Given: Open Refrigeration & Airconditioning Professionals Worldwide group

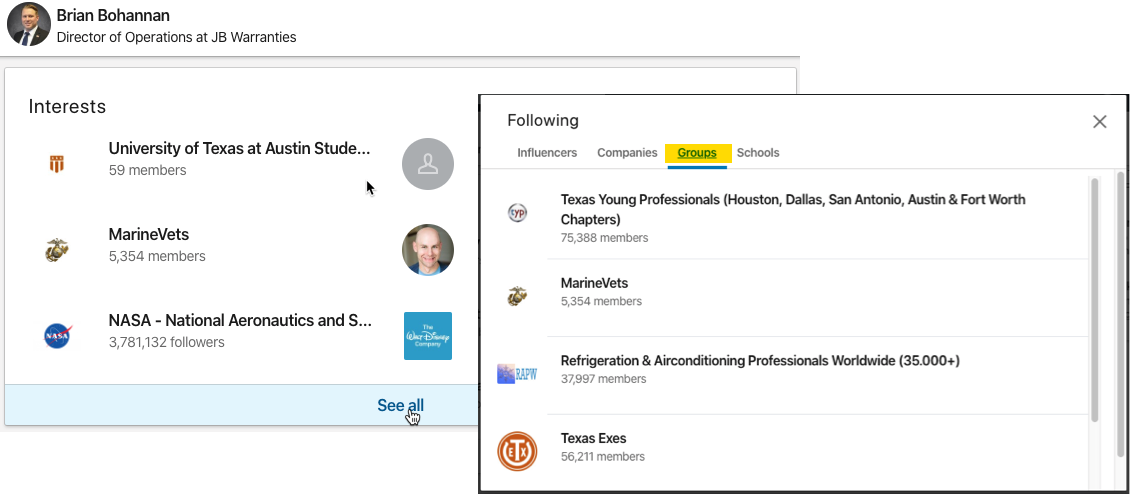Looking at the screenshot, I should pyautogui.click(x=760, y=360).
